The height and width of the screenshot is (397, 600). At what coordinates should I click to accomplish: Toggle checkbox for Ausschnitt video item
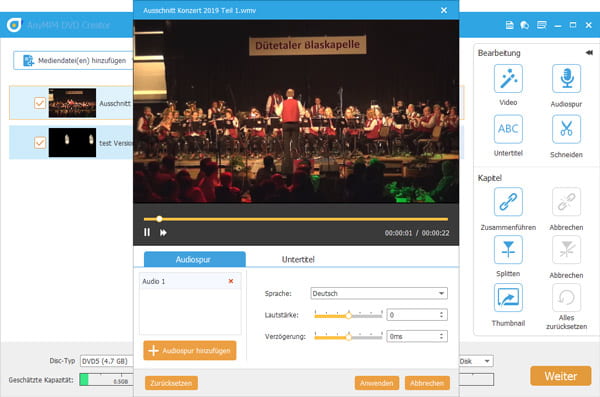(40, 103)
